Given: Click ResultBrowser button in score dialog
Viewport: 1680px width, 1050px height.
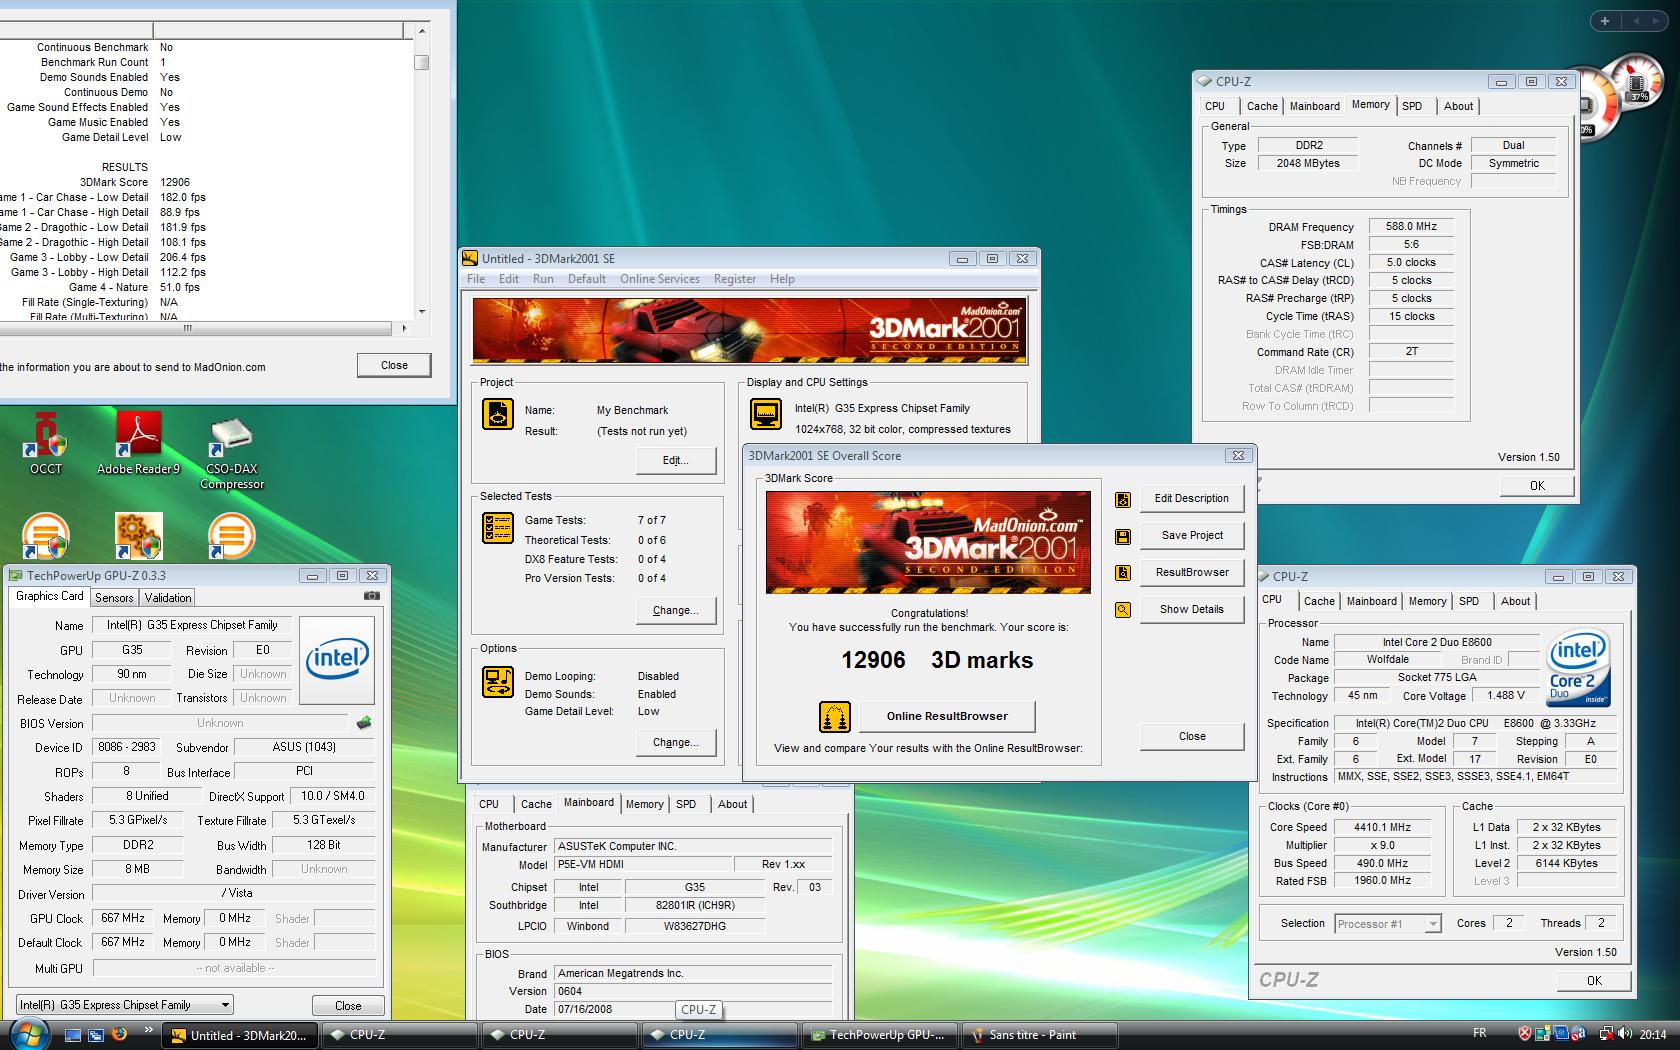Looking at the screenshot, I should pos(1191,572).
